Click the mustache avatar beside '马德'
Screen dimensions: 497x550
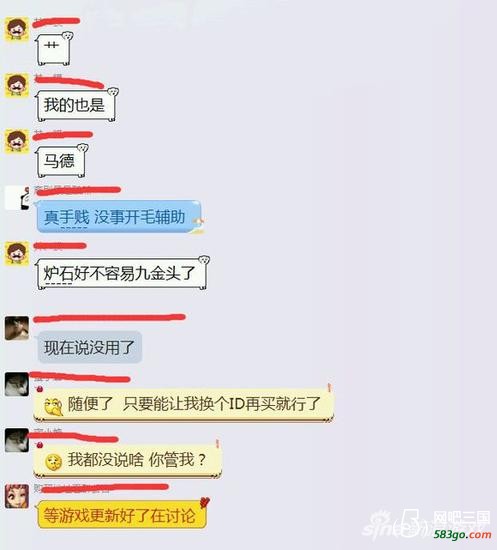16,141
